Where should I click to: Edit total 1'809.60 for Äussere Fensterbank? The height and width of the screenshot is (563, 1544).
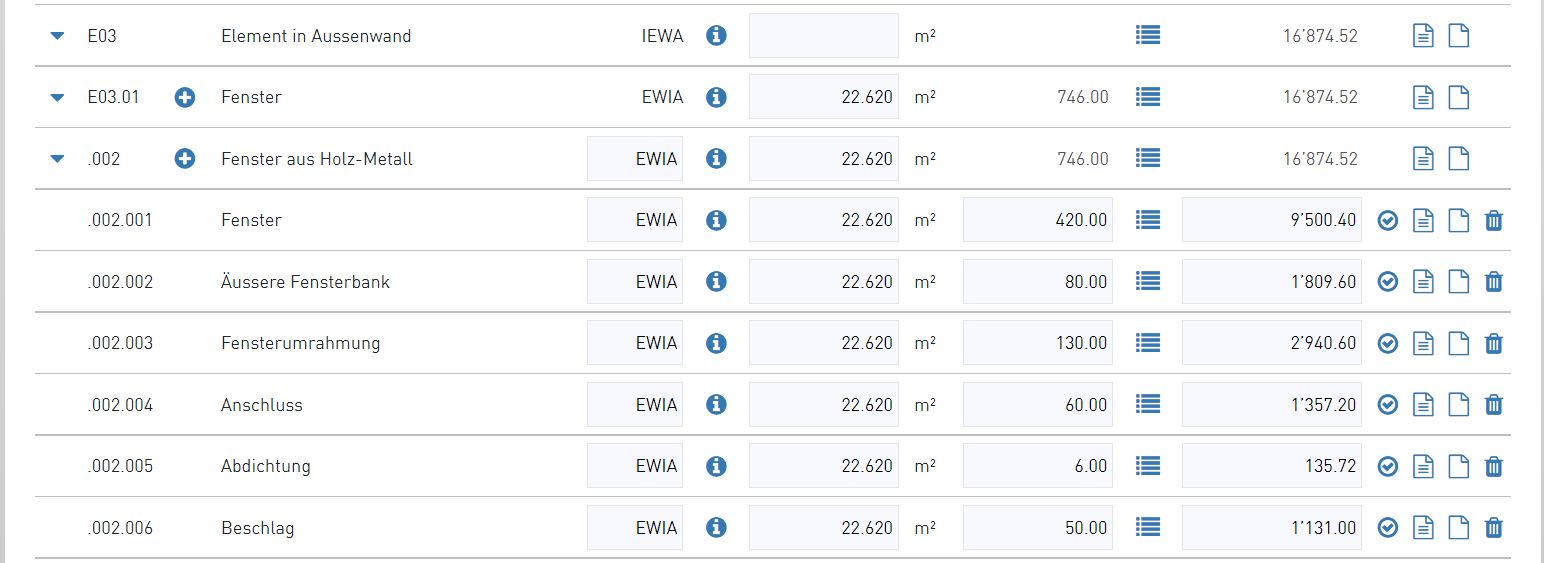[x=1272, y=282]
